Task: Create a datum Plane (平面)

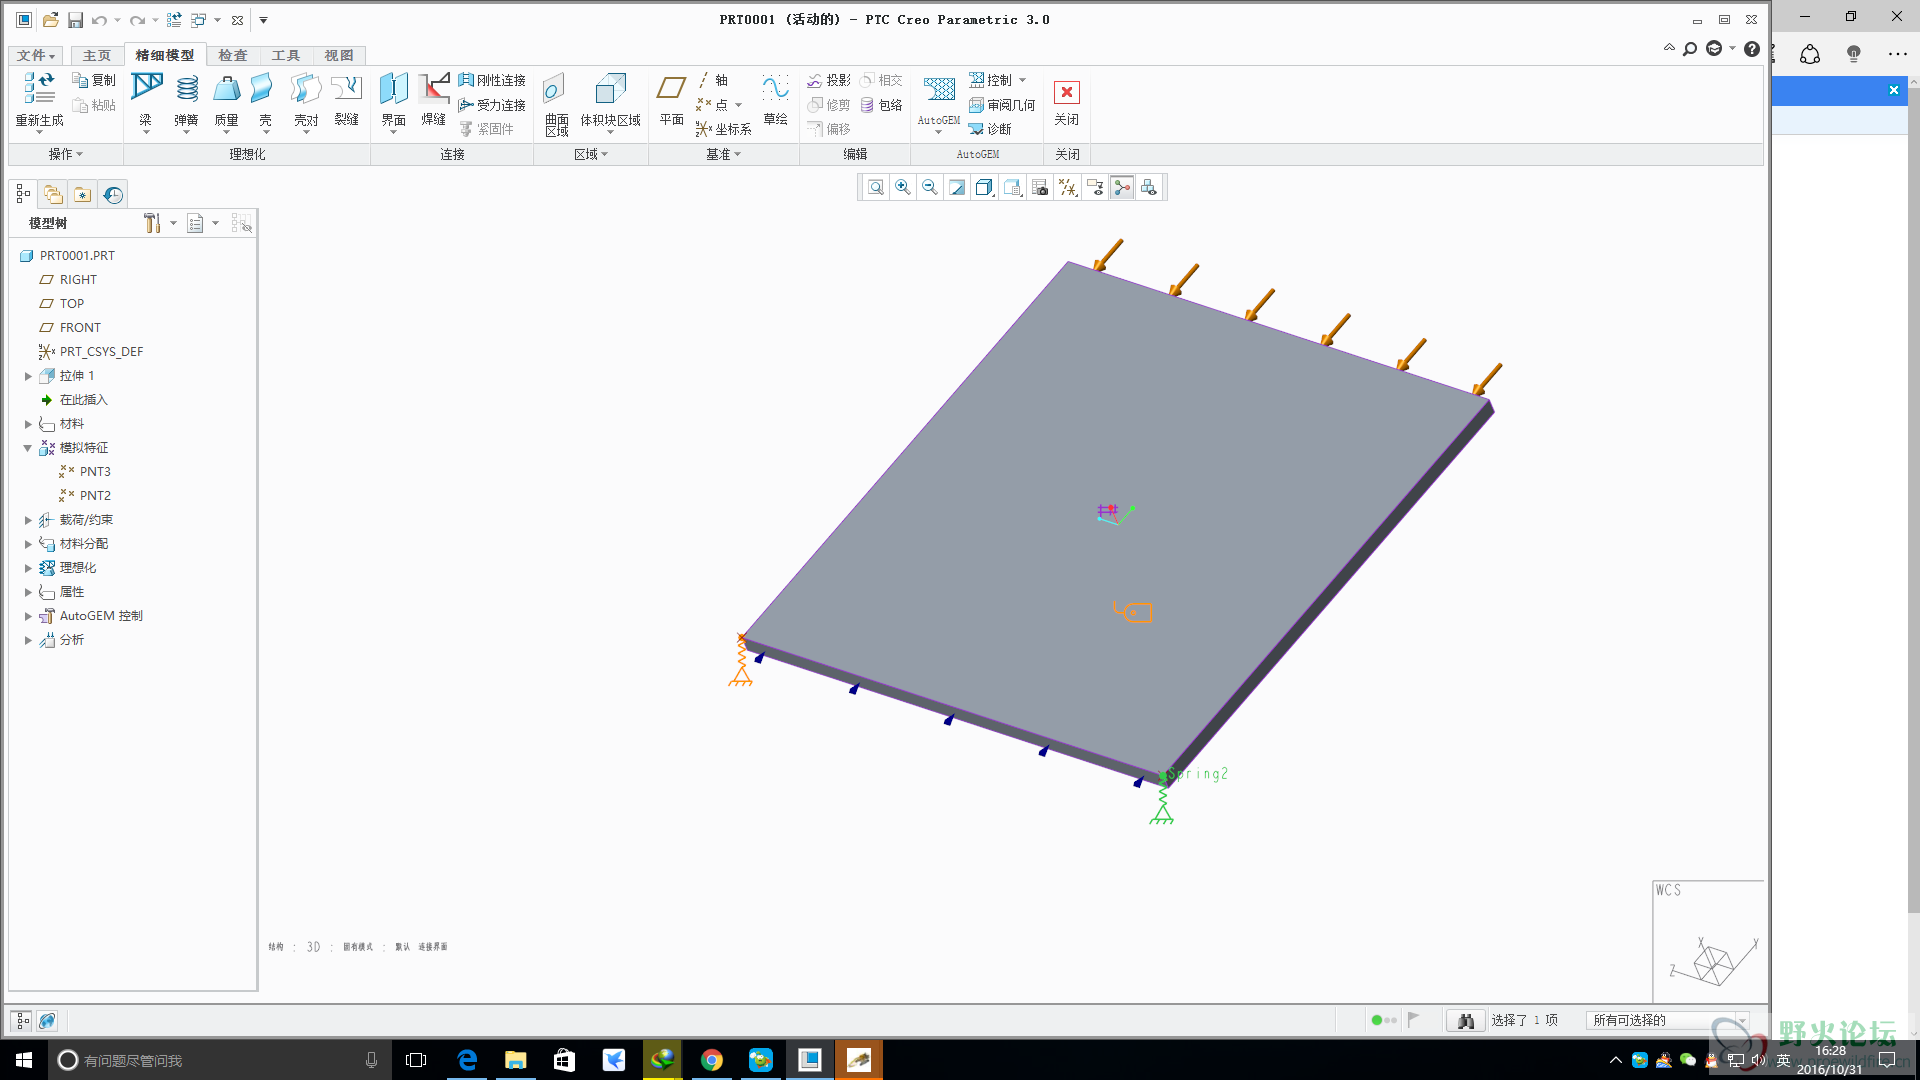Action: (x=671, y=89)
